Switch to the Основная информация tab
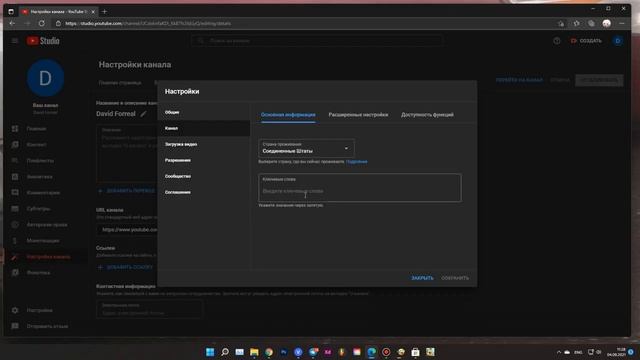Viewport: 640px width, 360px height. pyautogui.click(x=288, y=115)
